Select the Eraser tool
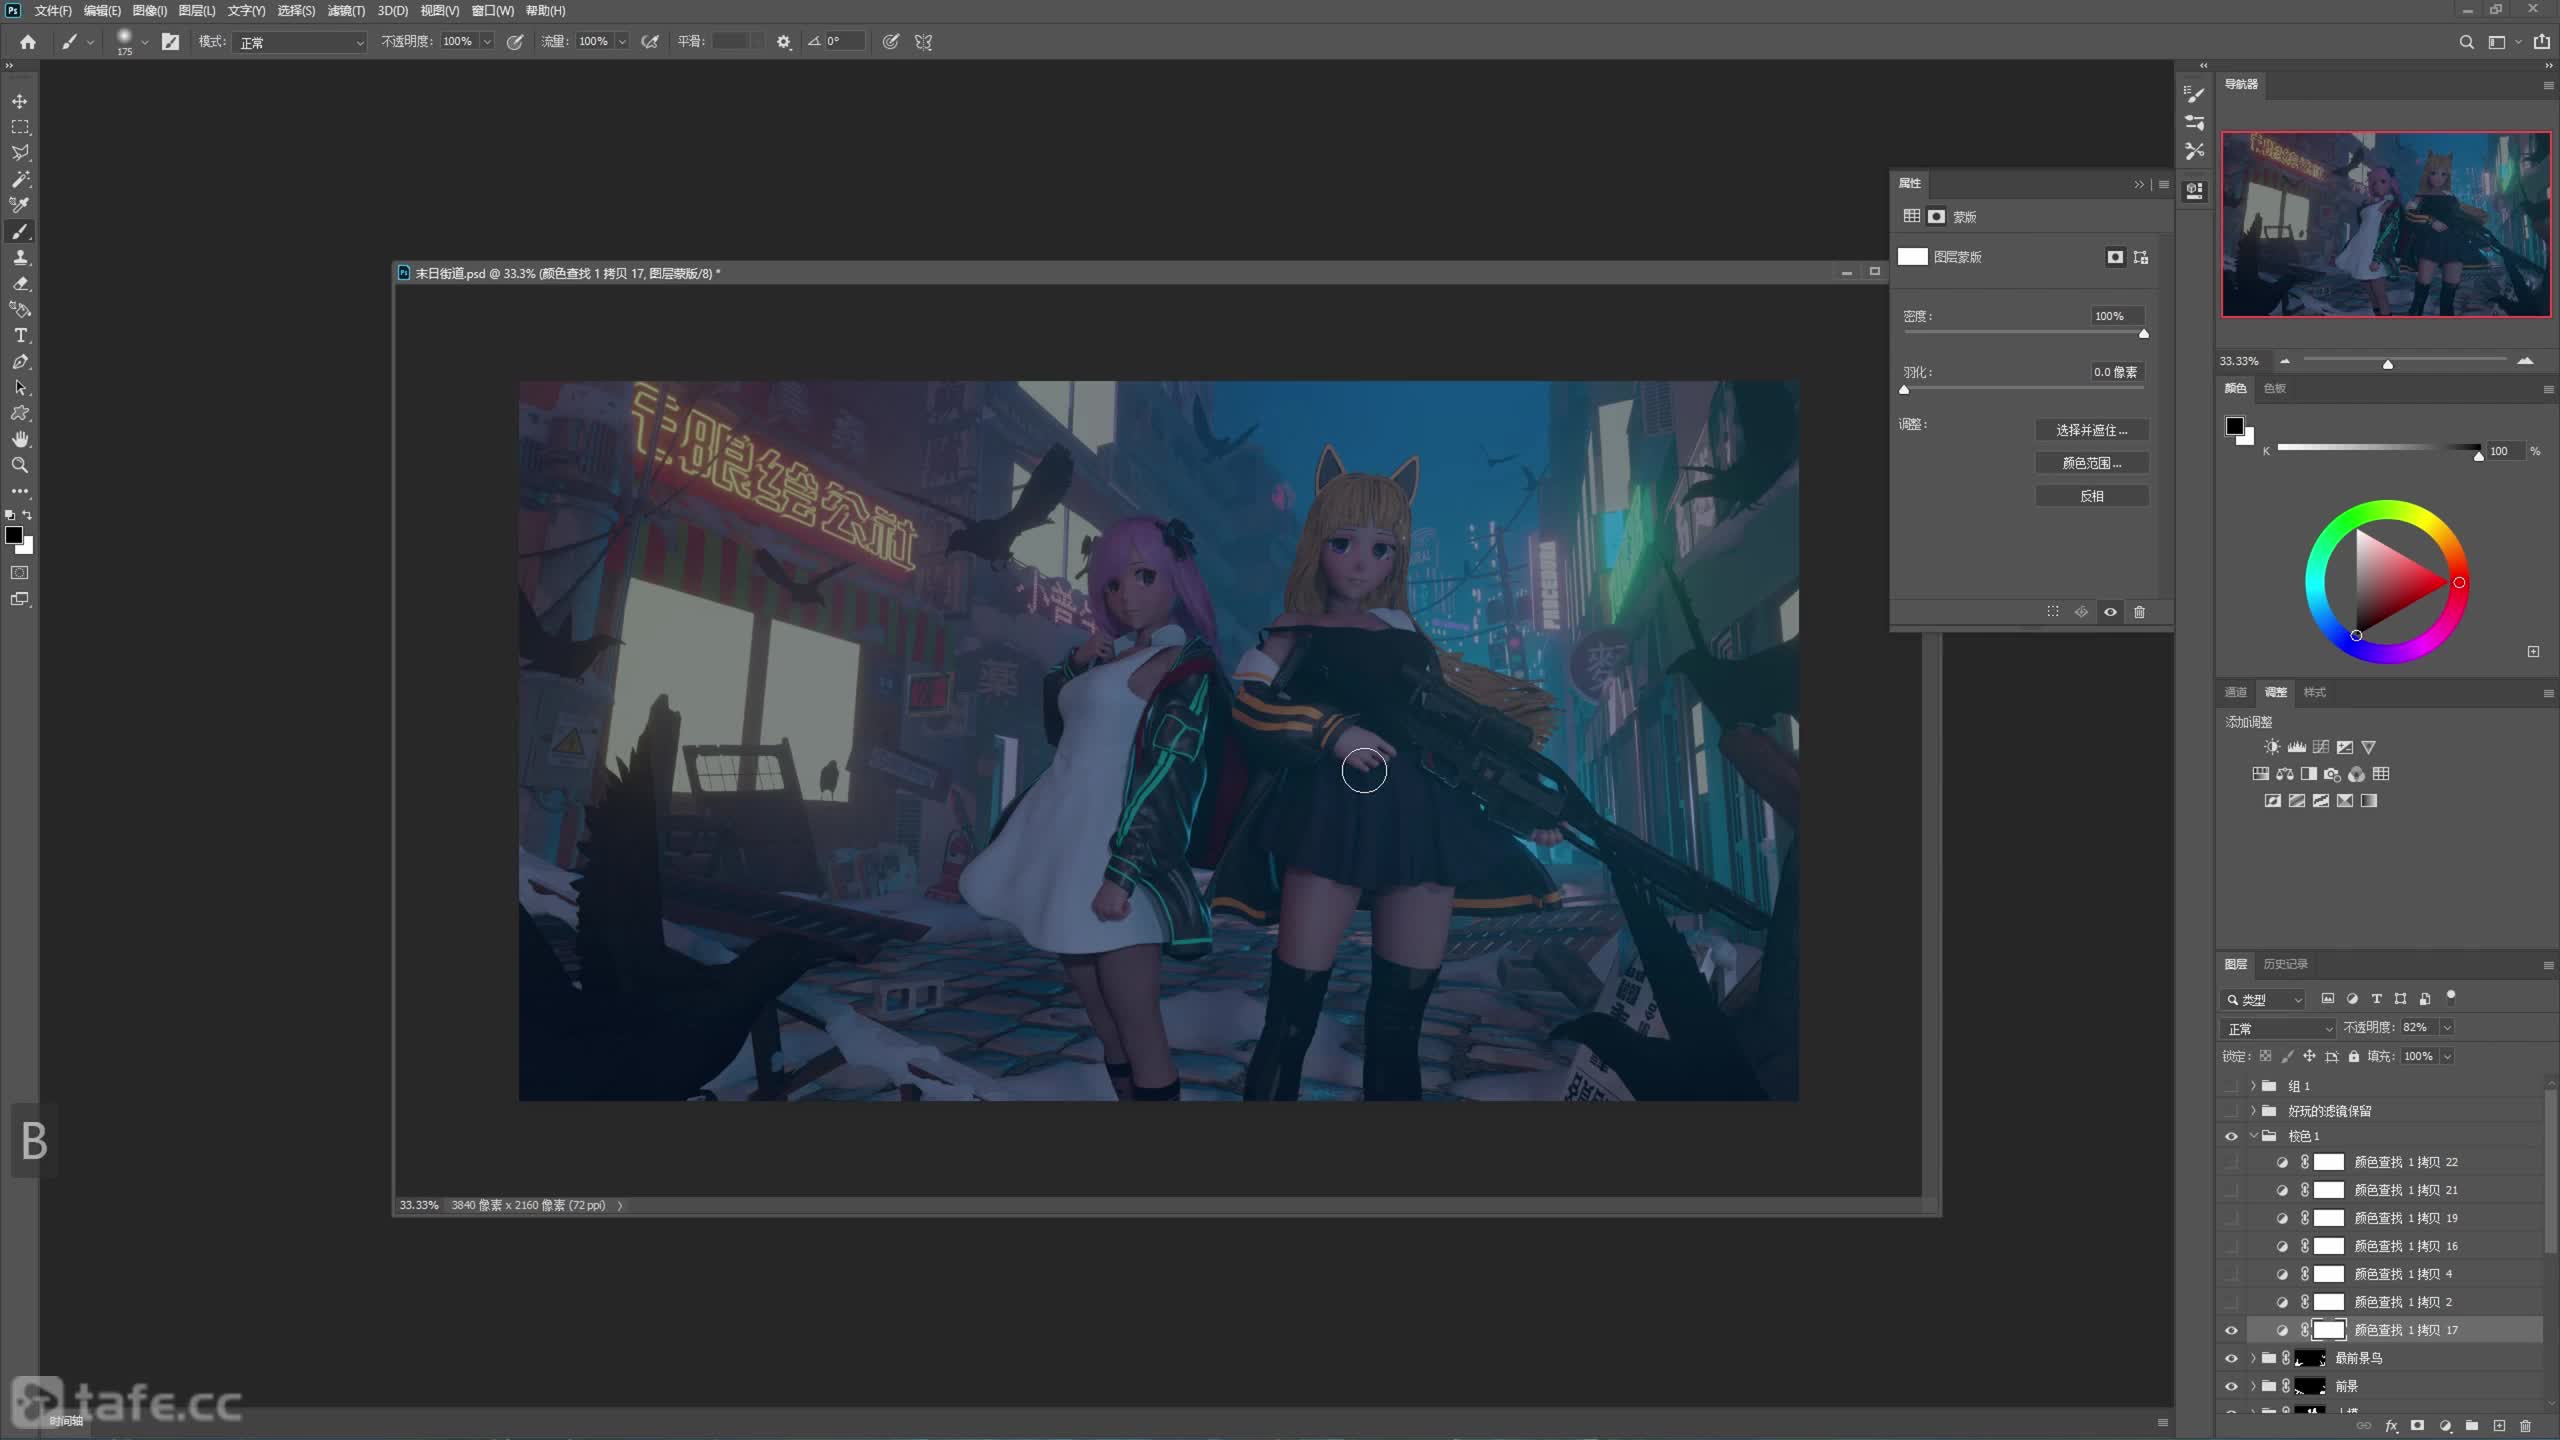The image size is (2560, 1440). [20, 283]
